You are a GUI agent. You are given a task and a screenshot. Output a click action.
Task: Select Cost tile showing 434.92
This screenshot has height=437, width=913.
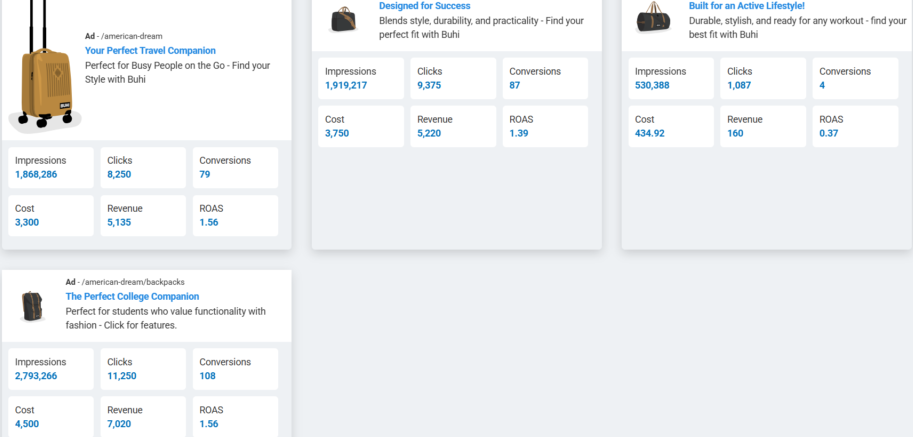tap(671, 126)
